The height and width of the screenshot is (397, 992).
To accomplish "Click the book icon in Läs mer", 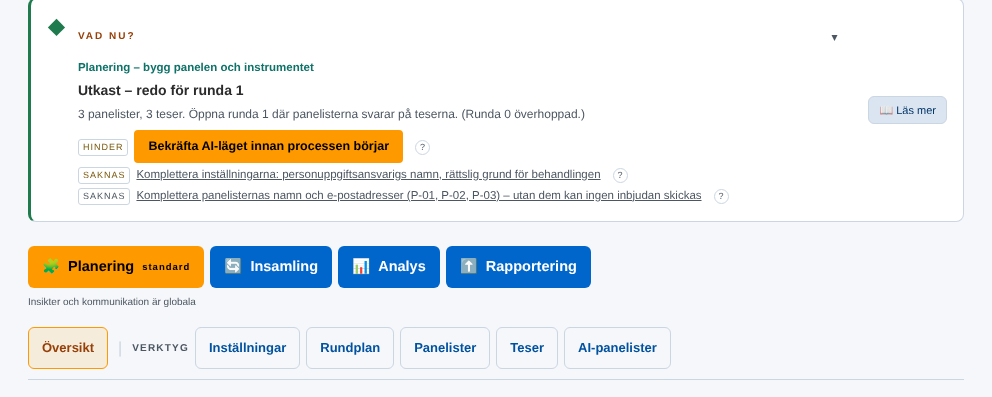I will (x=886, y=110).
